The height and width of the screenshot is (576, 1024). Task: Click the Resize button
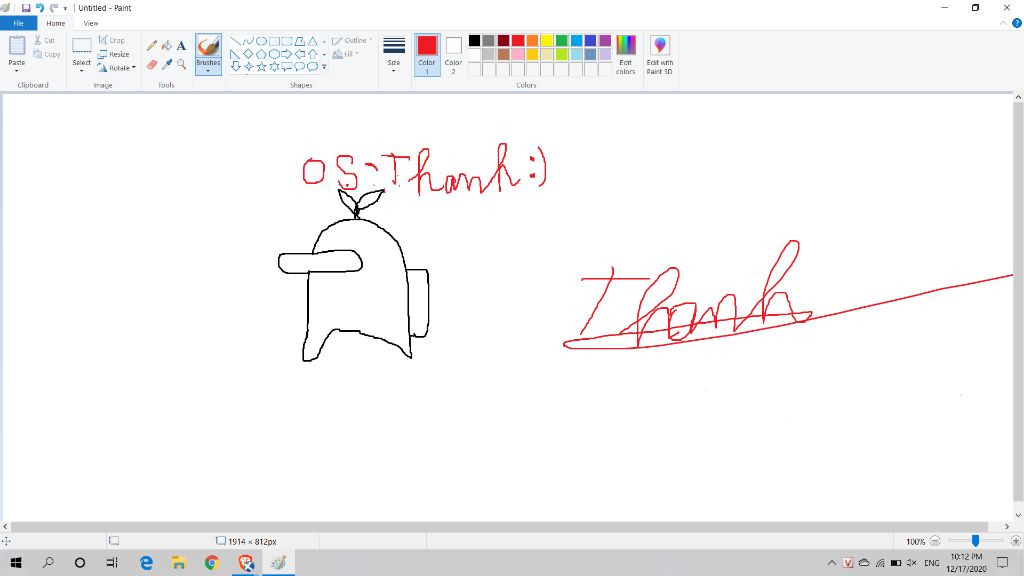click(x=114, y=54)
